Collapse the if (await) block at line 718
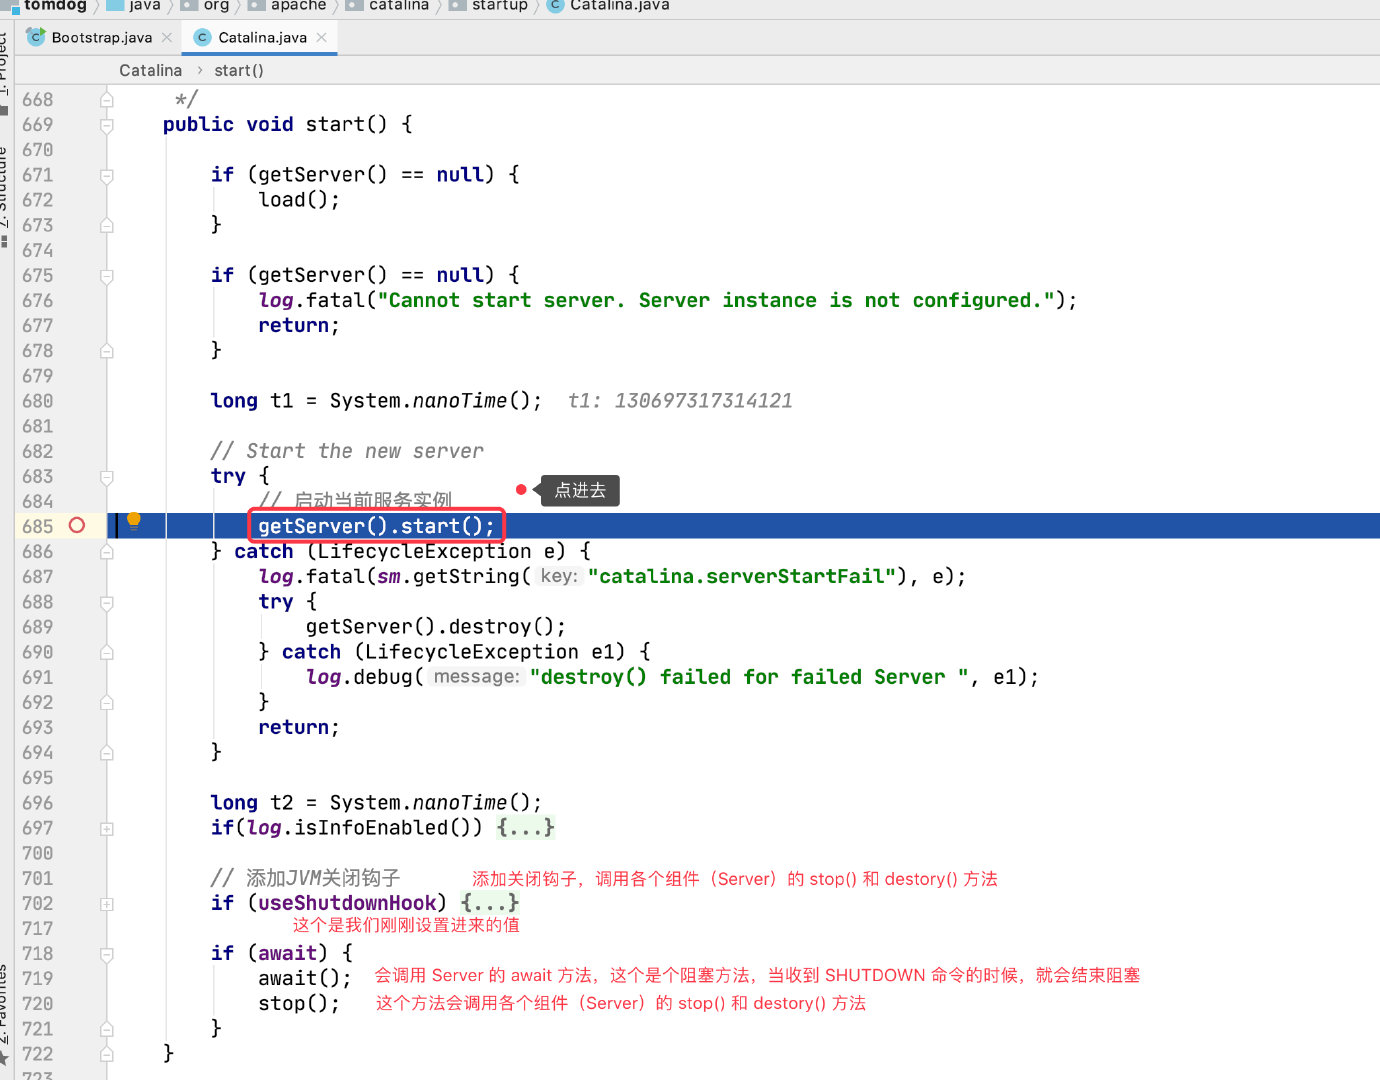Viewport: 1380px width, 1080px height. 107,954
